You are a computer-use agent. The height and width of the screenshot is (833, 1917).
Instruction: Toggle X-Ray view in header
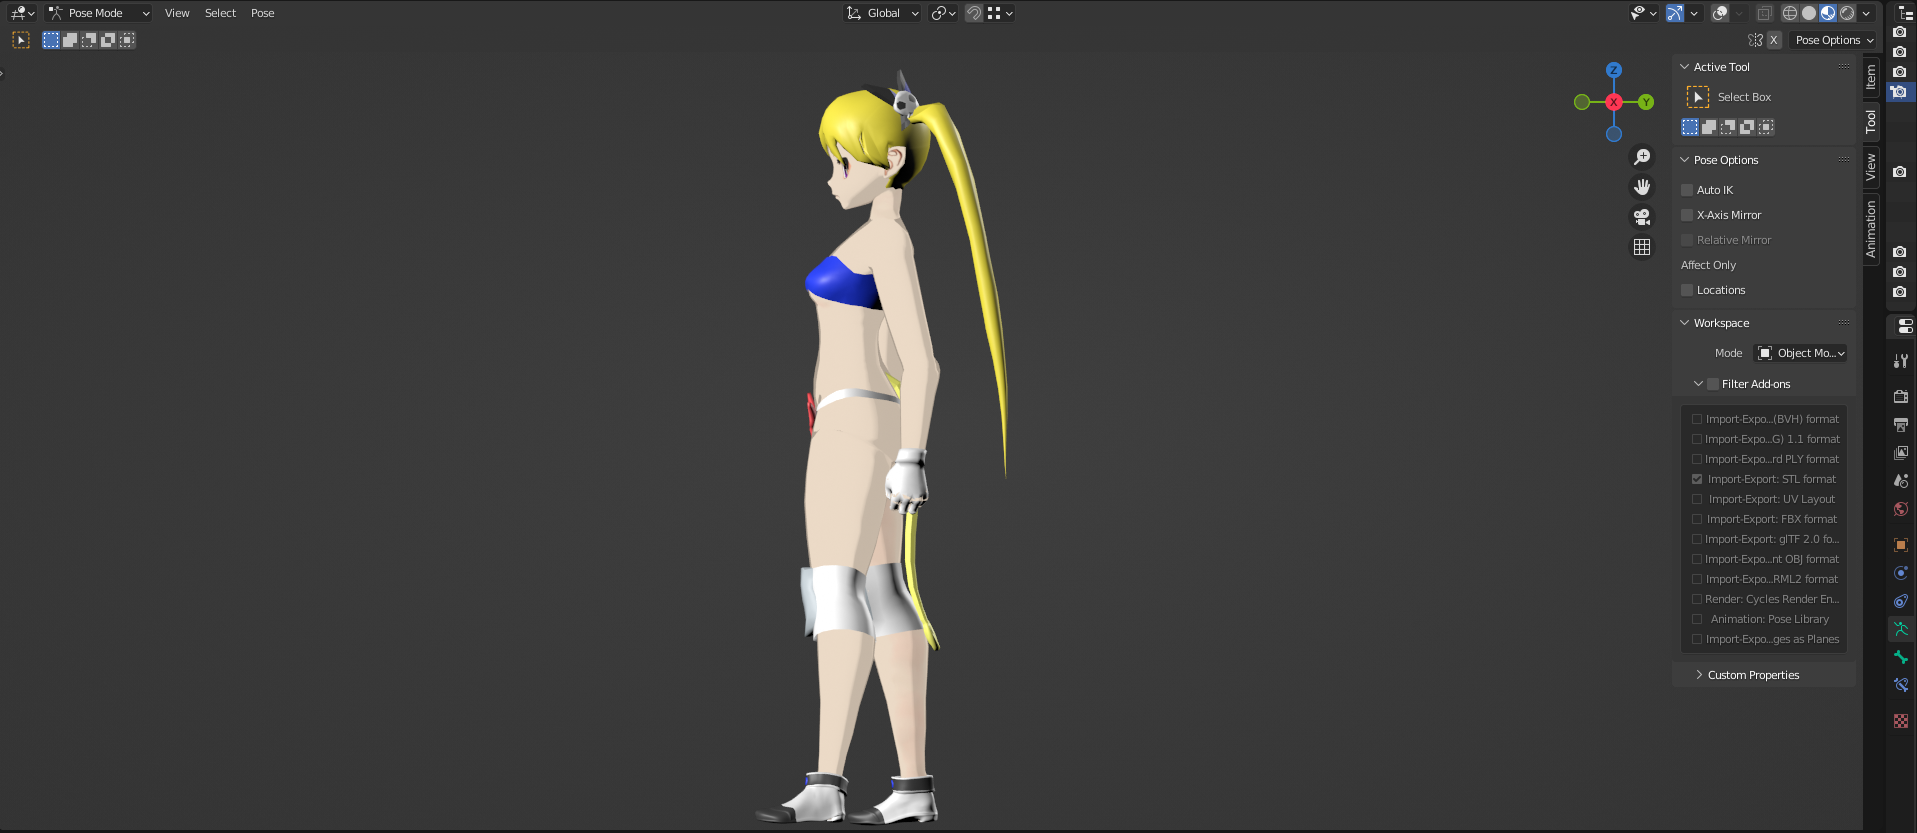coord(1764,13)
